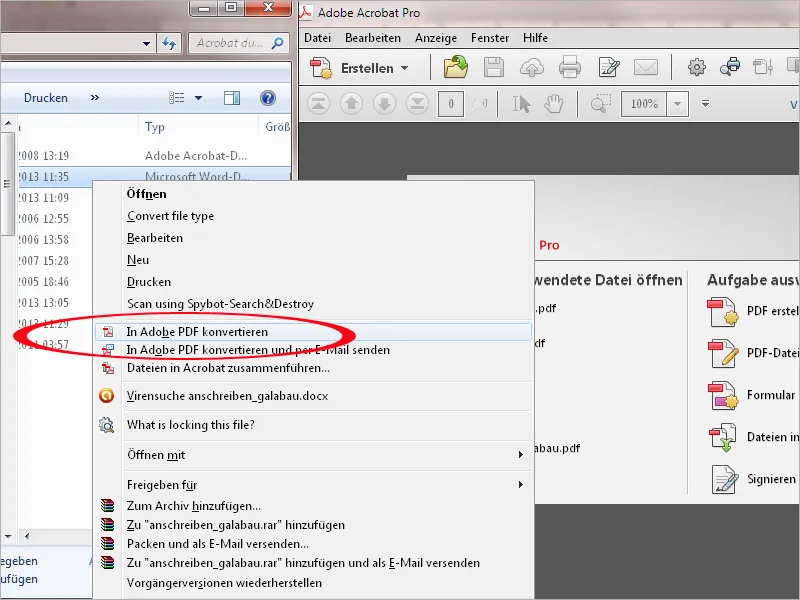Expand Explorer toolbar overflow chevrons
Image resolution: width=800 pixels, height=600 pixels.
coord(94,97)
